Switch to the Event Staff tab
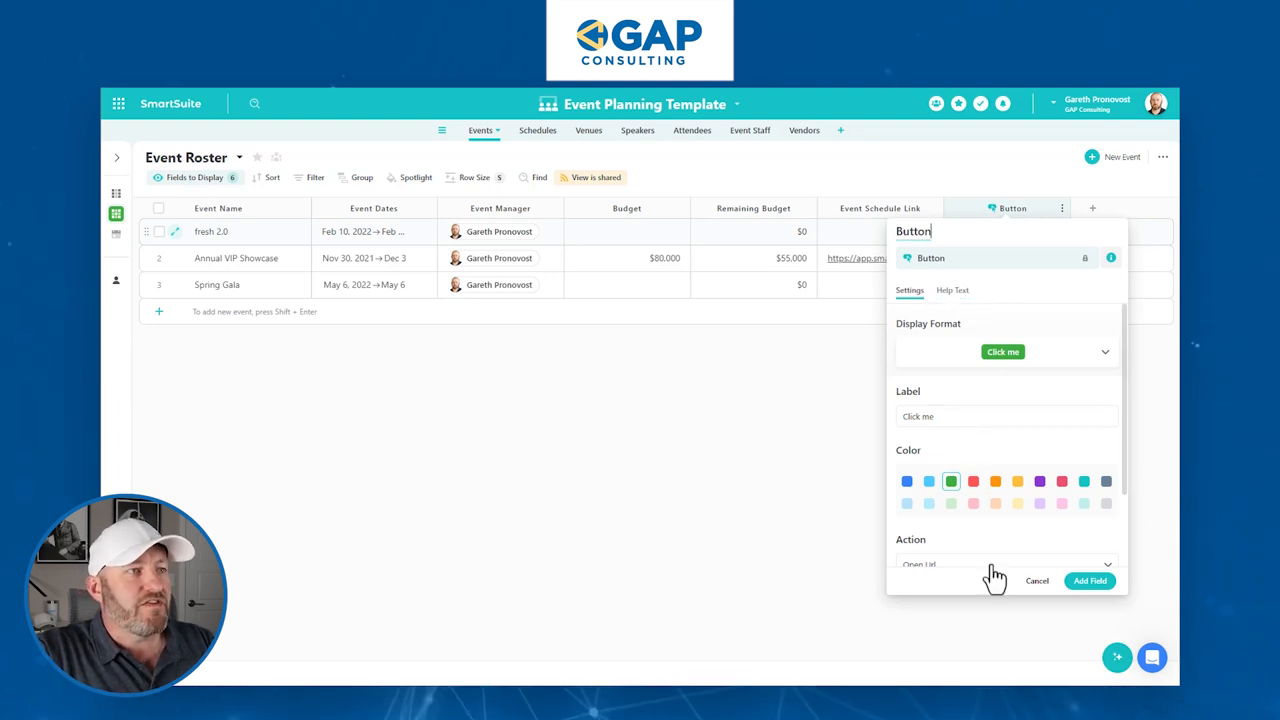Screen dimensions: 1280x720 [750, 130]
